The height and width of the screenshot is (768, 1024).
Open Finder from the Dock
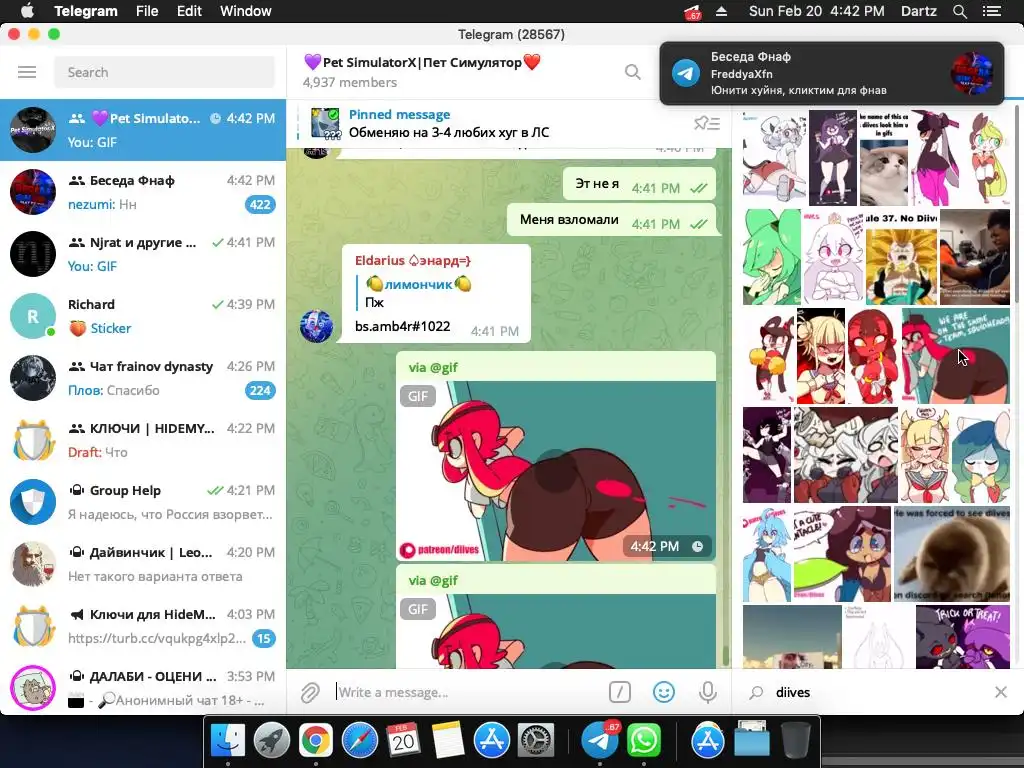[227, 741]
